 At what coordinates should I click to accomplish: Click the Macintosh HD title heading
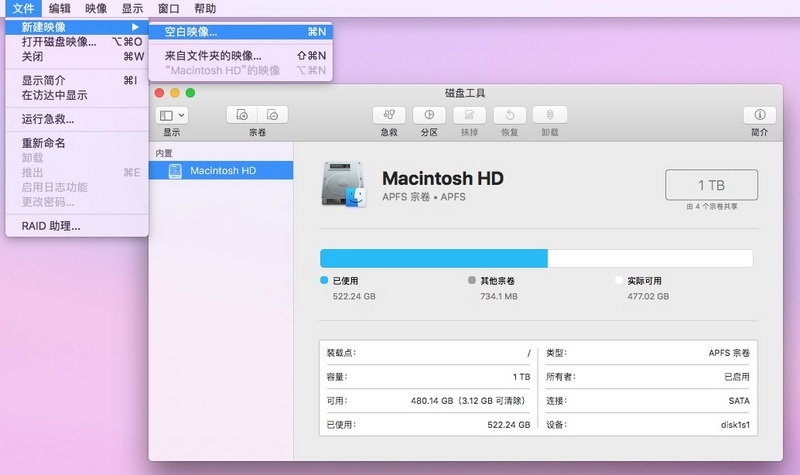(443, 178)
